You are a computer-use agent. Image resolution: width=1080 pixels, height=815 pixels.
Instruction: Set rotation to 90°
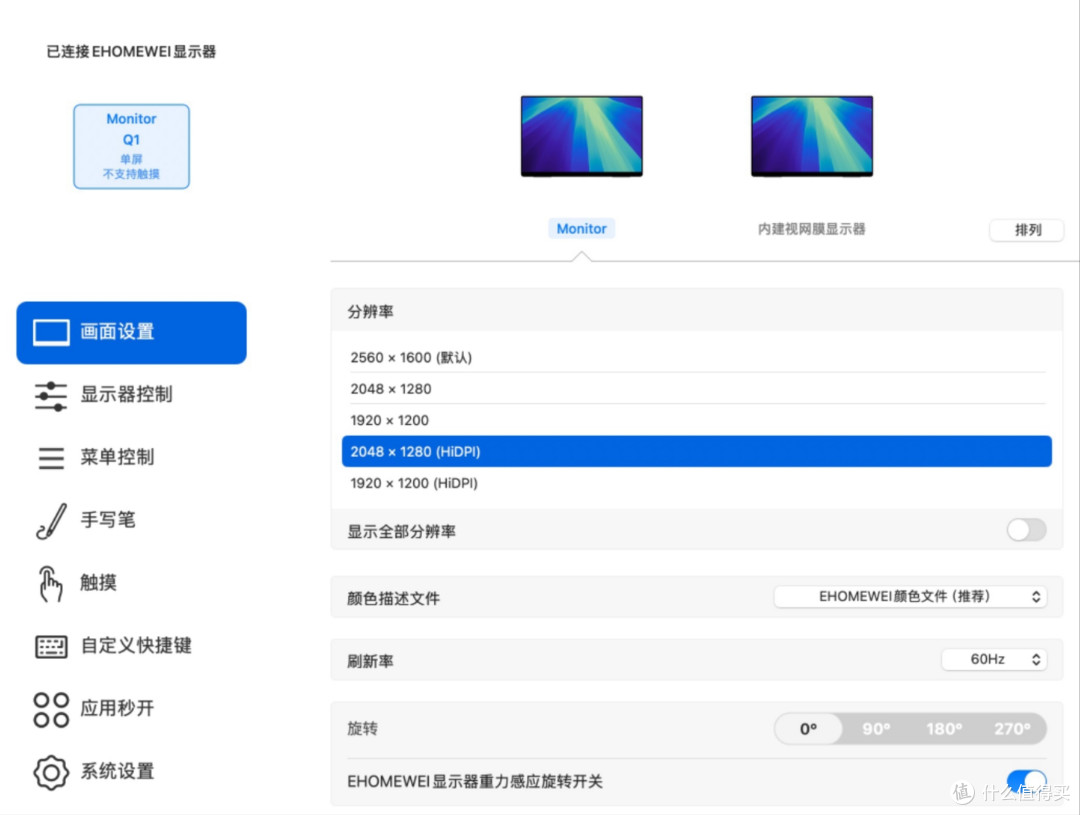(x=876, y=729)
